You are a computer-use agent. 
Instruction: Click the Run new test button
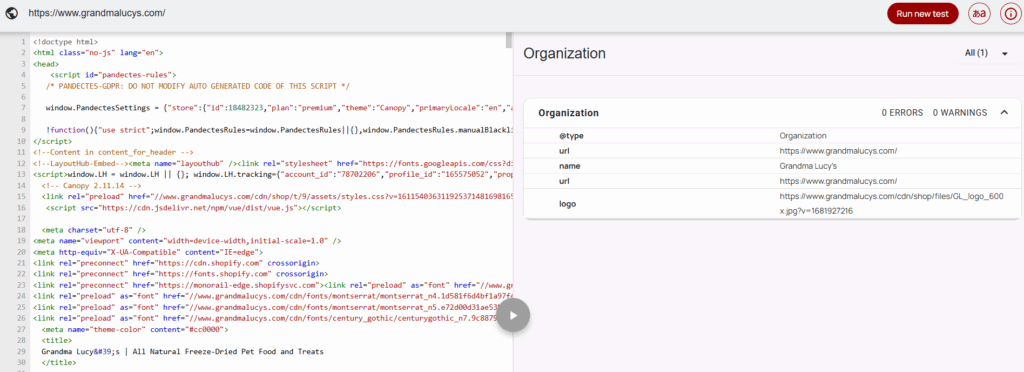coord(922,13)
